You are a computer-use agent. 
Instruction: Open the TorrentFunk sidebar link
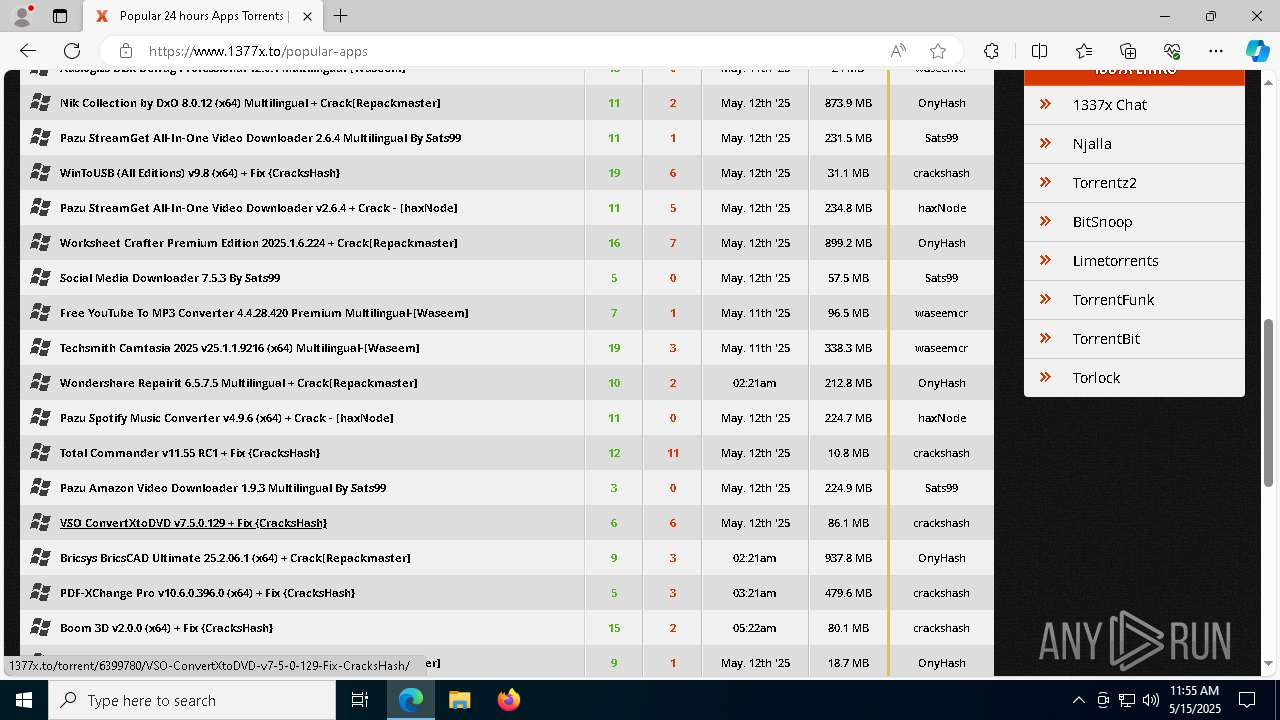click(x=1113, y=299)
